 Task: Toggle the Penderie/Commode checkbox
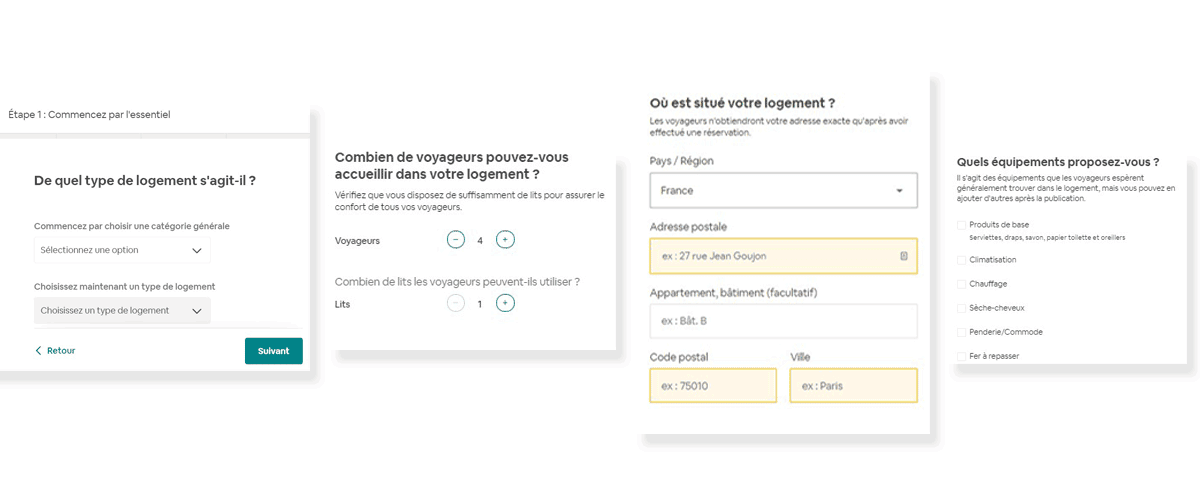961,332
